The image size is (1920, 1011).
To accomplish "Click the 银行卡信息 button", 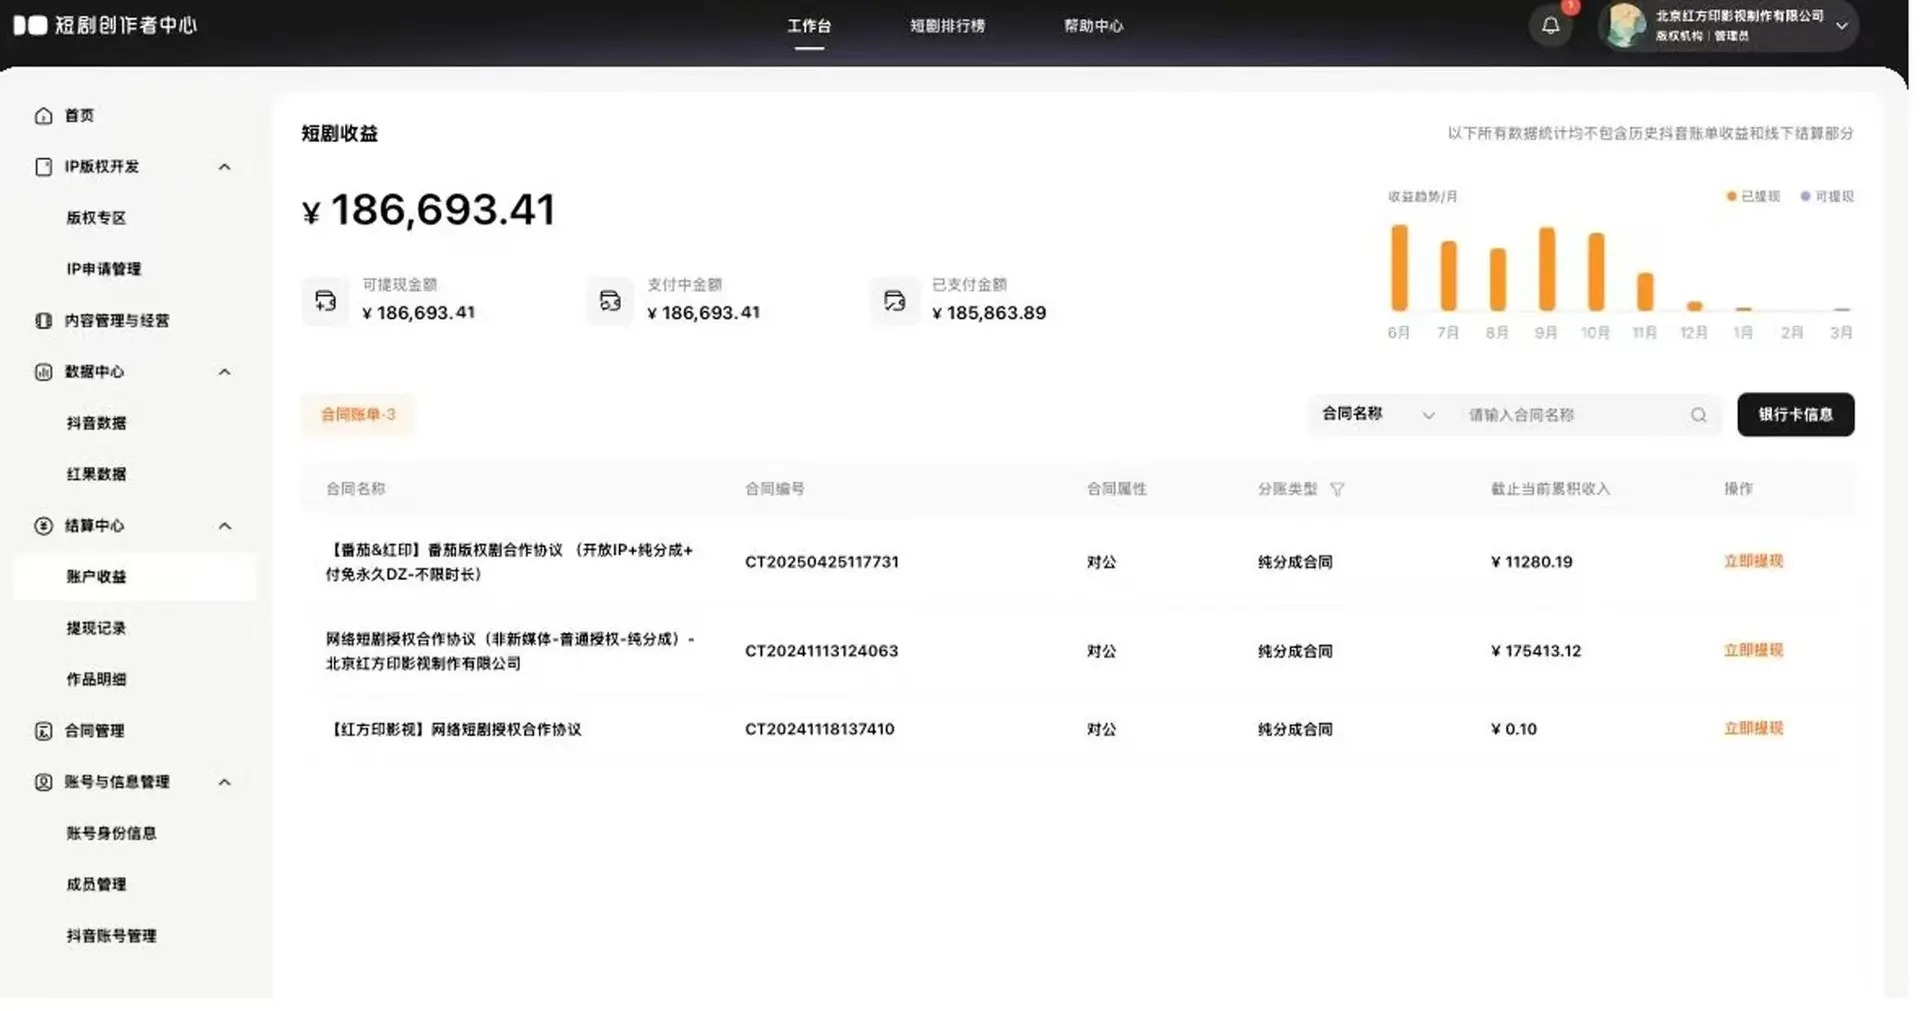I will pyautogui.click(x=1795, y=415).
